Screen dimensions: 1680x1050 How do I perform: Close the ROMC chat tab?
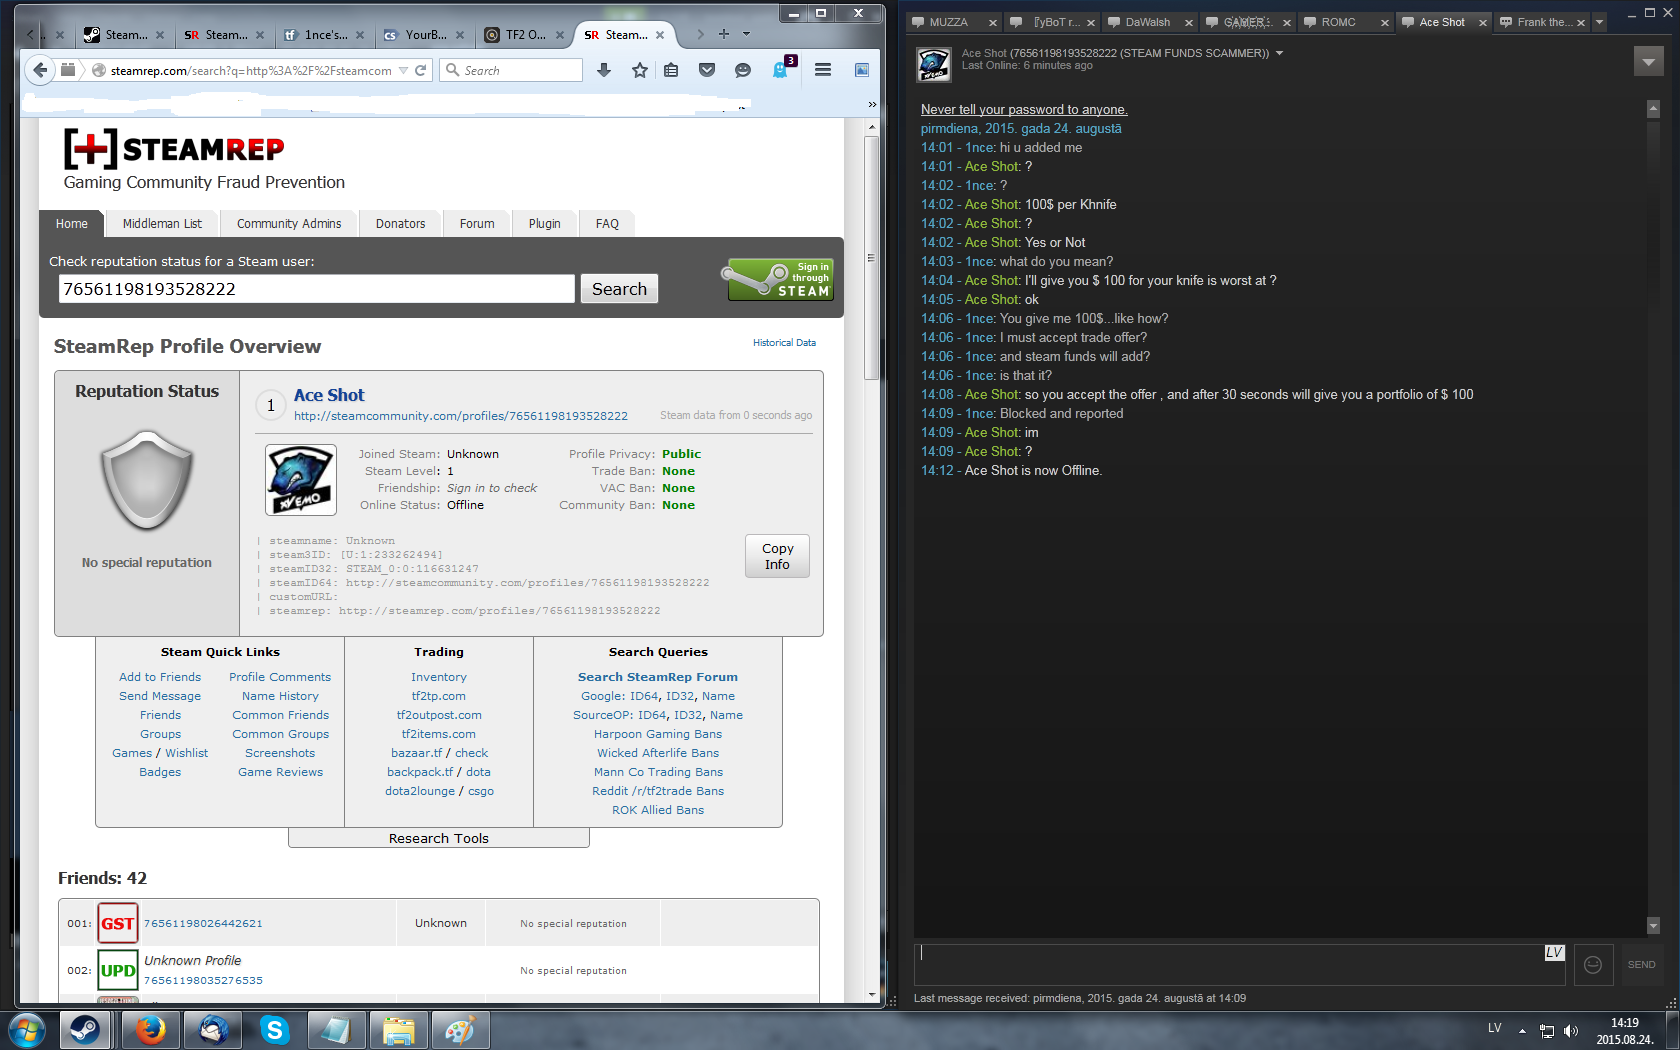pyautogui.click(x=1384, y=23)
